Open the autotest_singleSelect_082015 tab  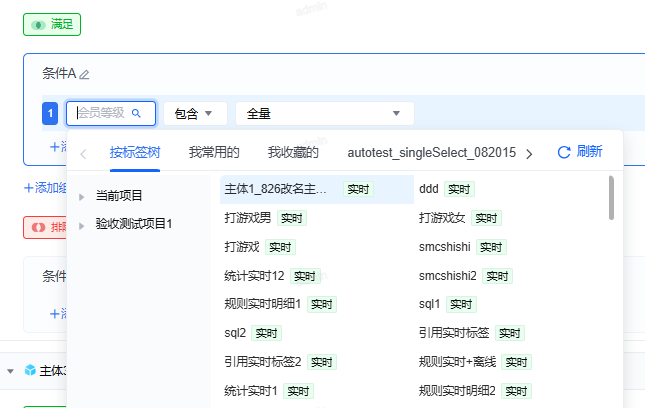point(432,153)
